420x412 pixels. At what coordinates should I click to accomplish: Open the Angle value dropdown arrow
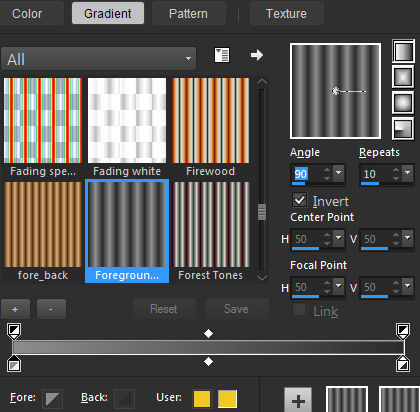point(339,172)
